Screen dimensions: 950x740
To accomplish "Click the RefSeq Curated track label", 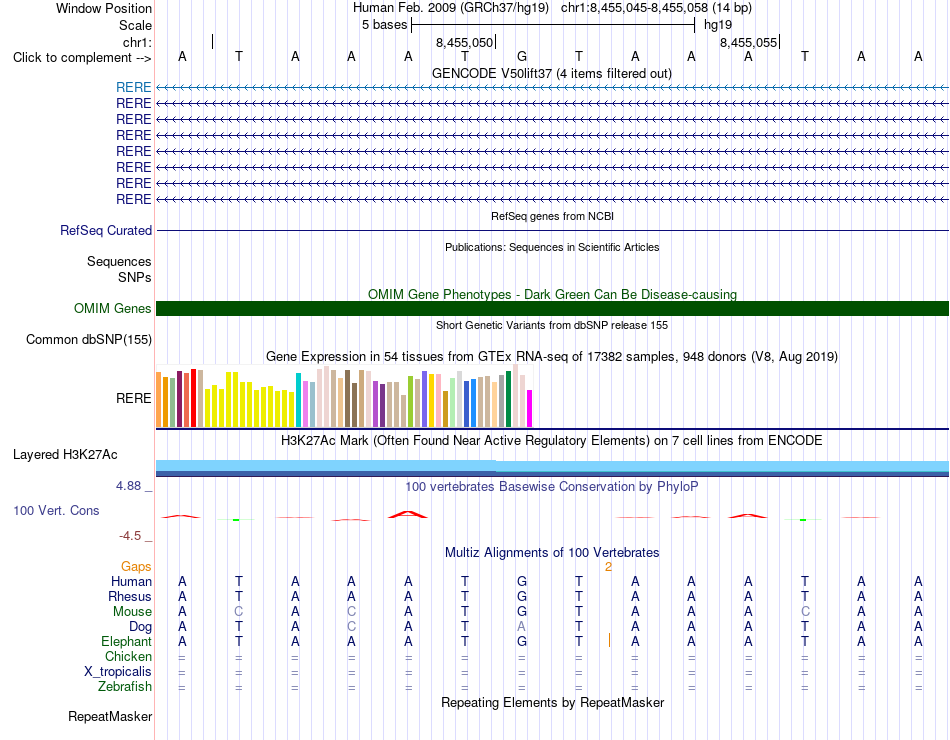I will 106,230.
